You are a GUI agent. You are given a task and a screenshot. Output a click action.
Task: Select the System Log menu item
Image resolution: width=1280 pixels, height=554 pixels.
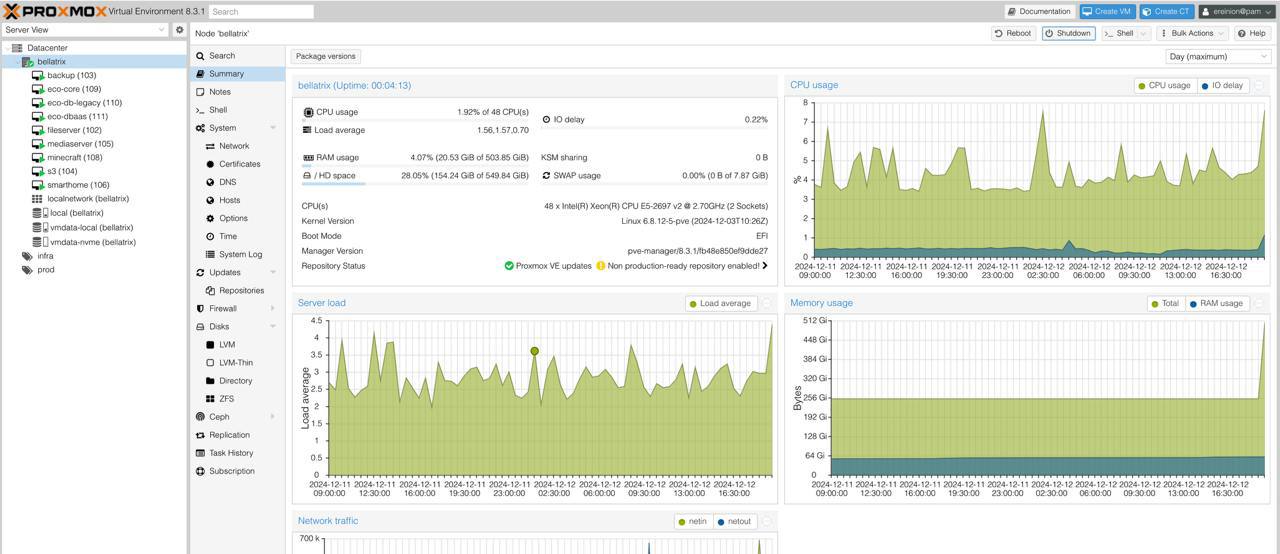click(x=240, y=255)
